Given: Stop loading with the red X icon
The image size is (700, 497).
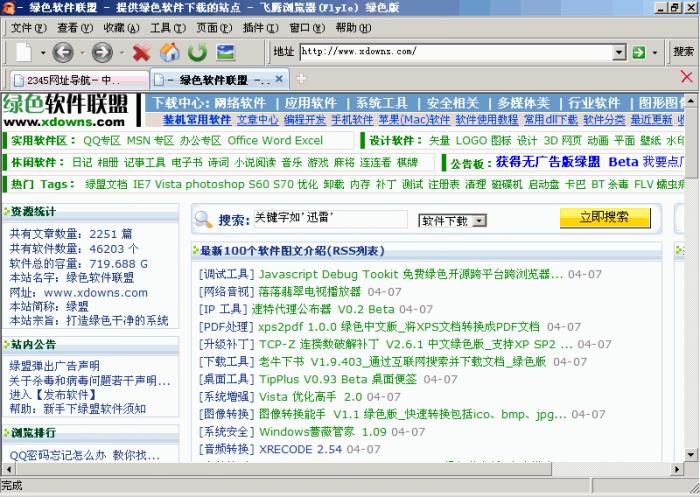Looking at the screenshot, I should click(x=142, y=53).
